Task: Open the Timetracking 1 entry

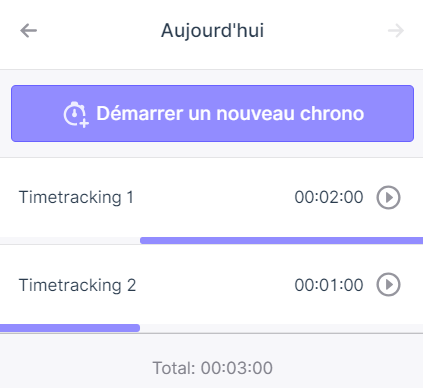Action: coord(211,197)
